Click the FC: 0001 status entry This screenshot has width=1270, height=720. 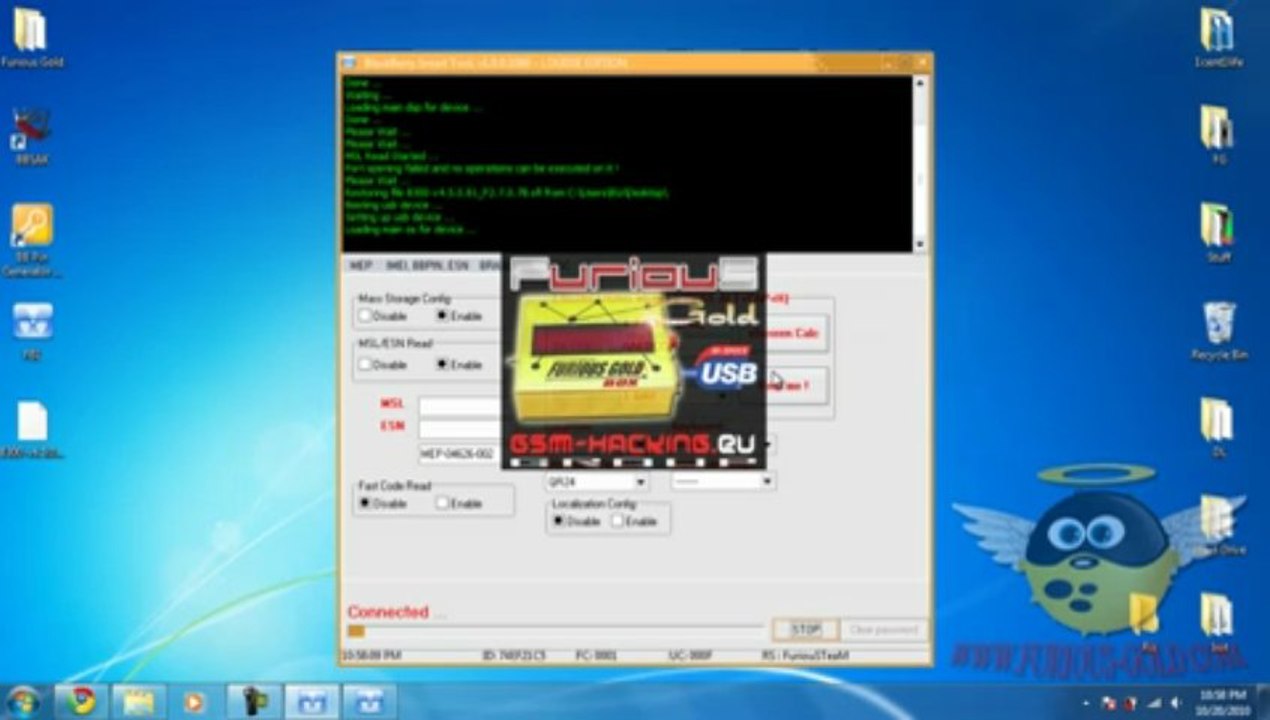(596, 656)
